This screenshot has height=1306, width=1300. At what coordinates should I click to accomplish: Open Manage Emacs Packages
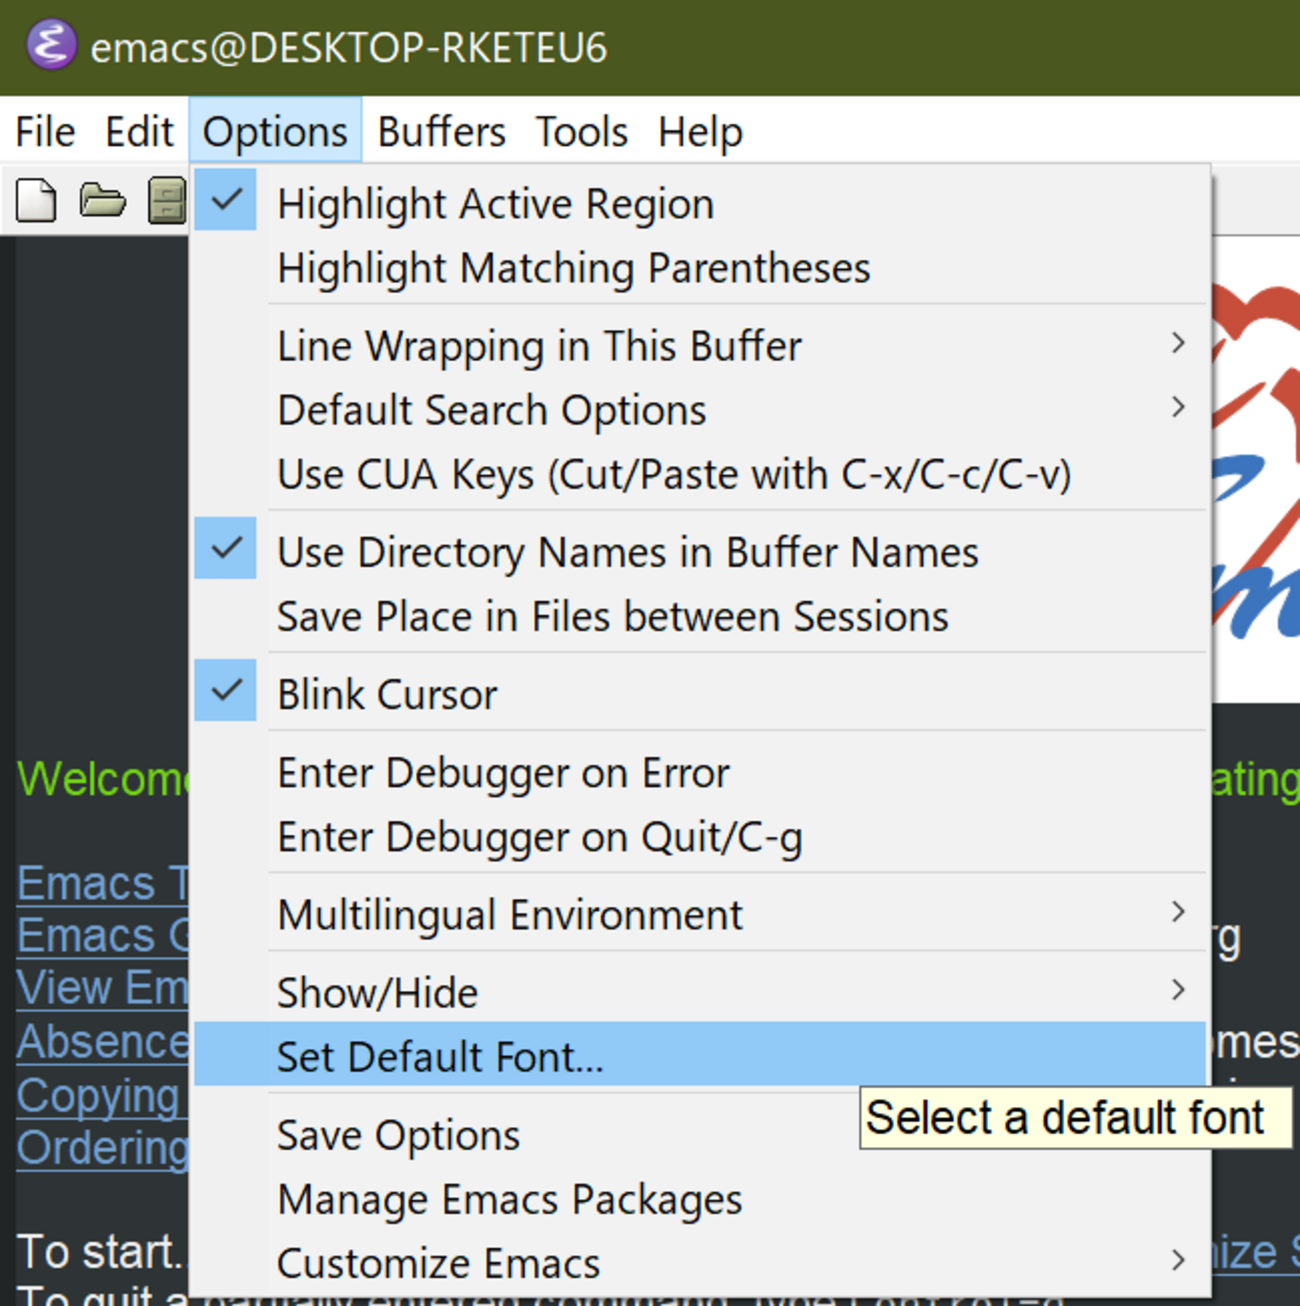coord(700,1199)
